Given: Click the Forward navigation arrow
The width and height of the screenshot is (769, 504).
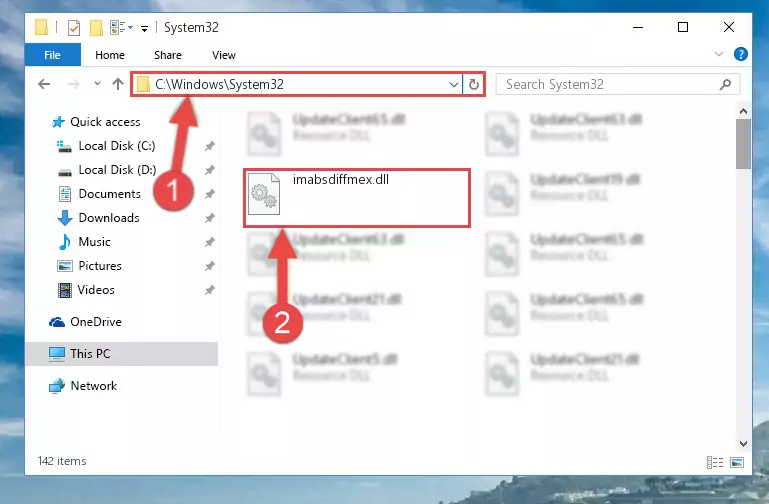Looking at the screenshot, I should [x=73, y=84].
